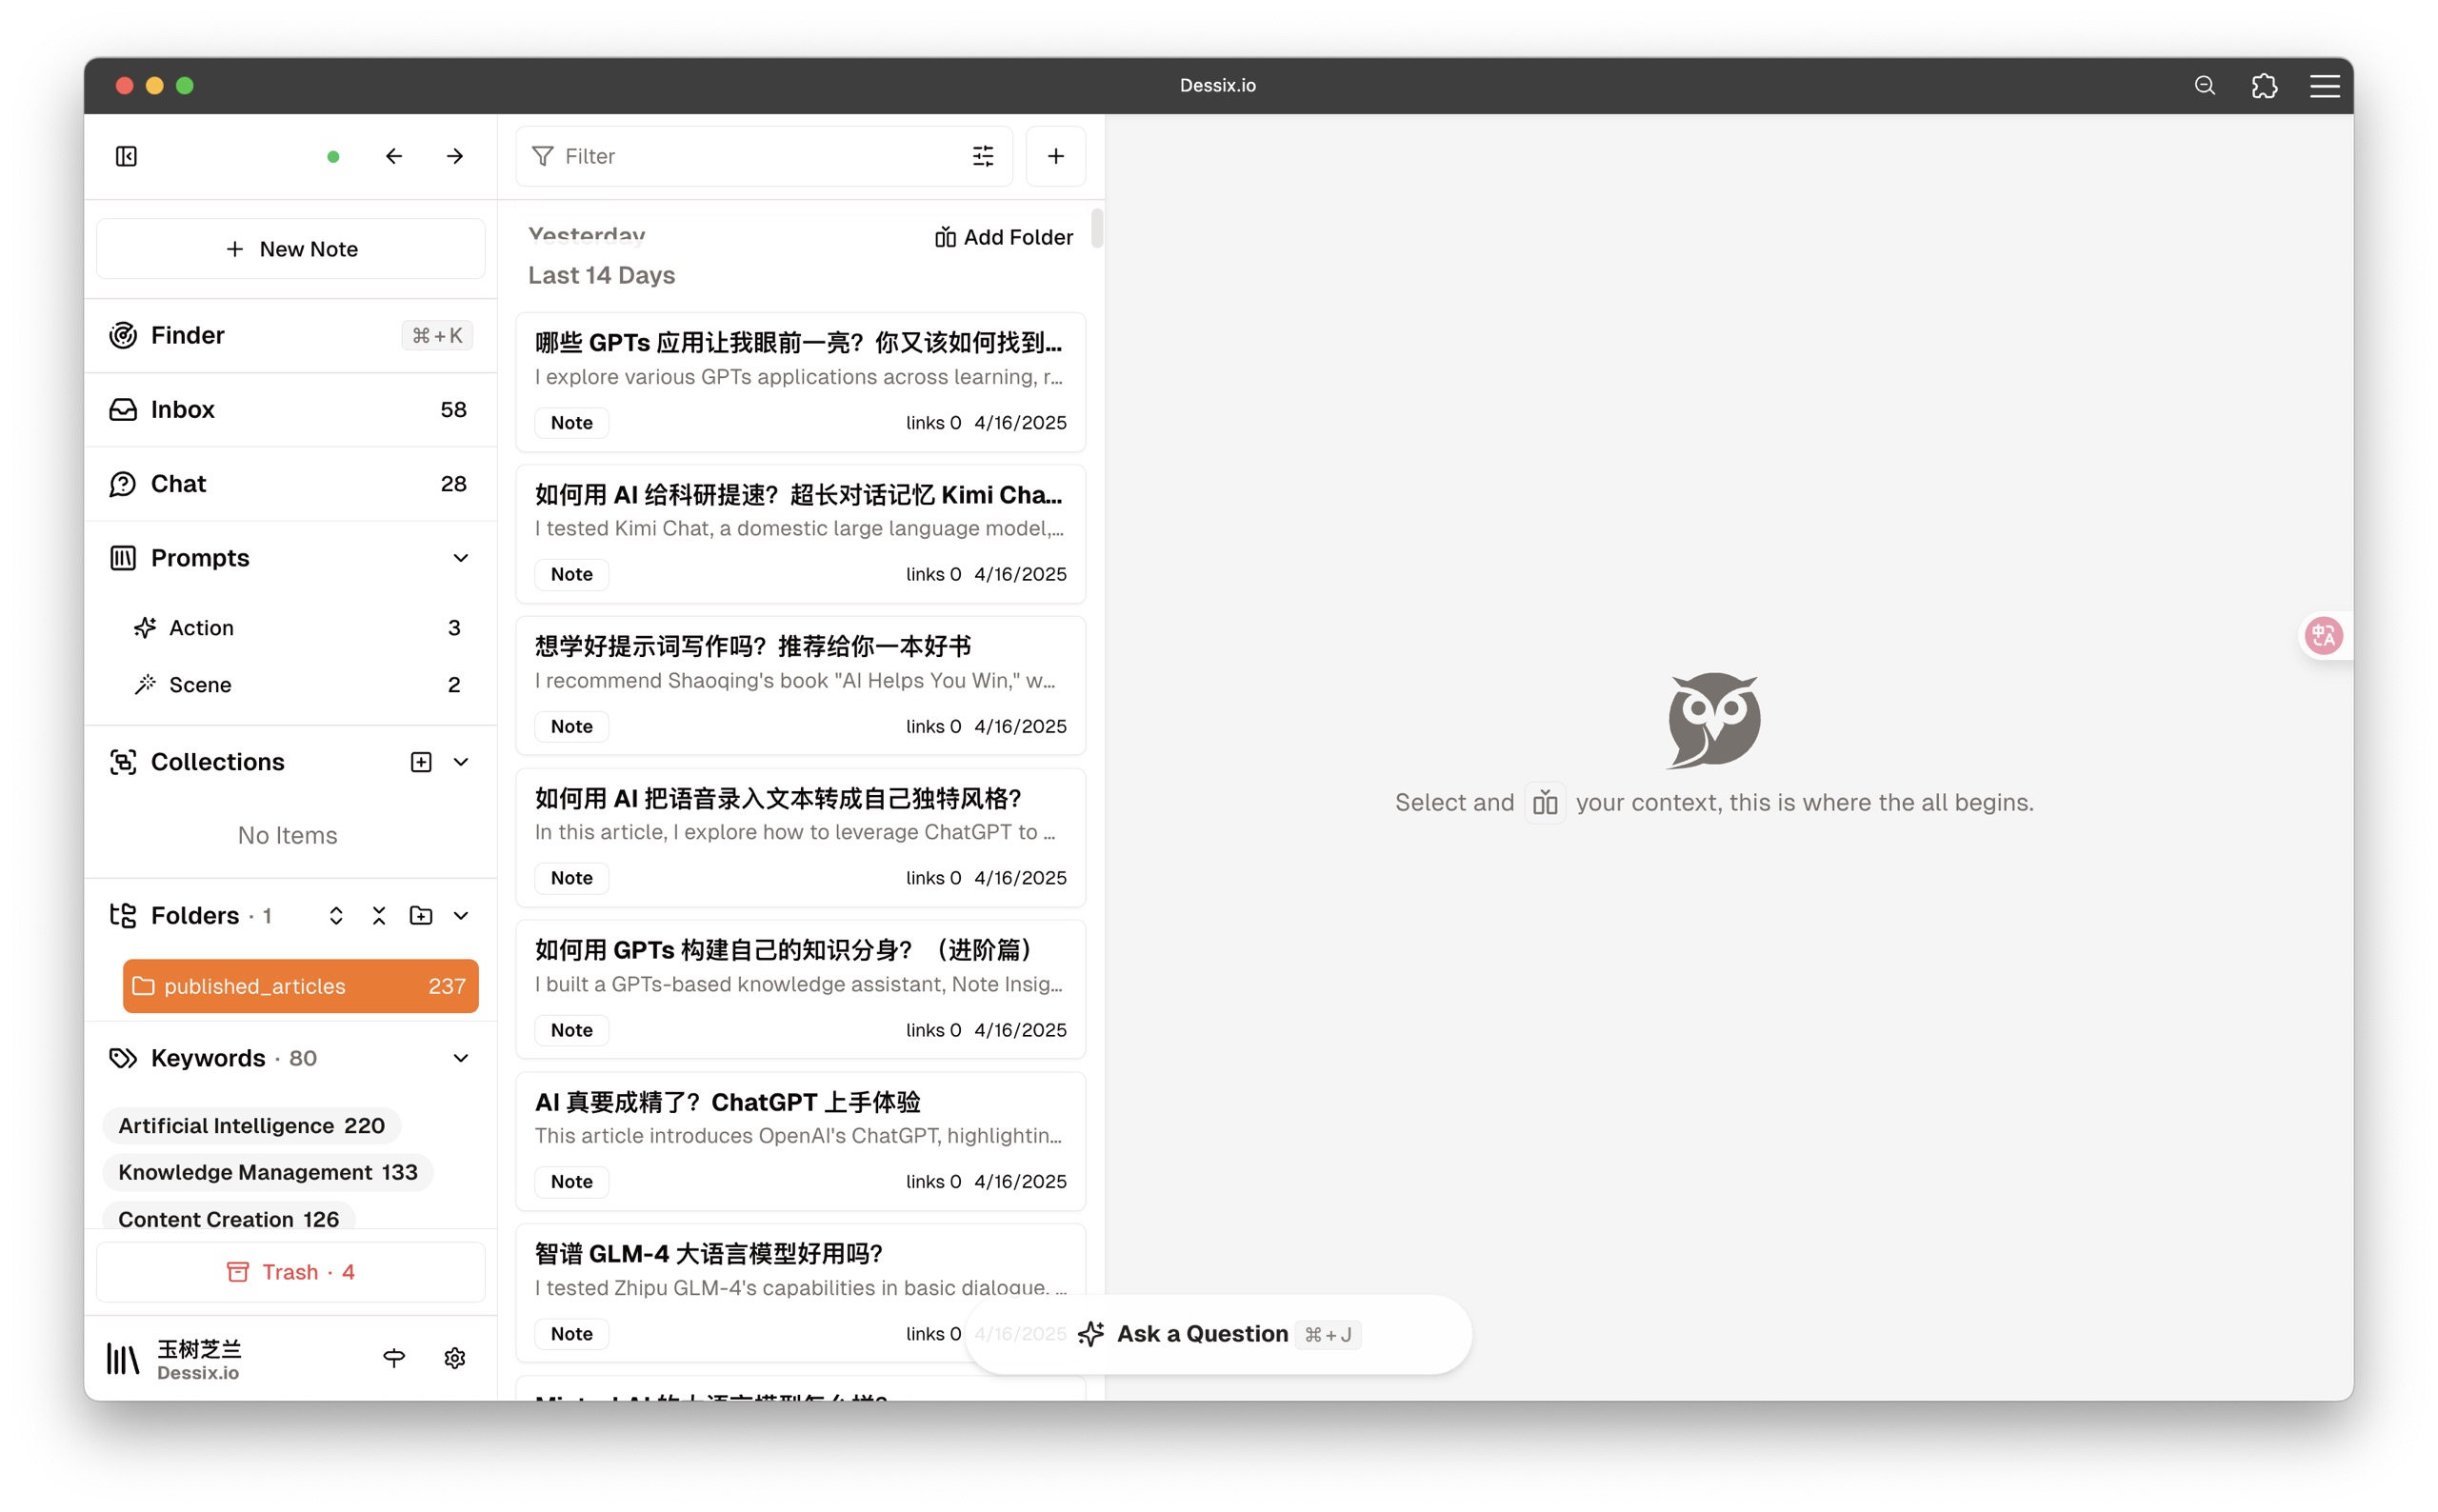Go back with the left arrow

click(x=394, y=156)
